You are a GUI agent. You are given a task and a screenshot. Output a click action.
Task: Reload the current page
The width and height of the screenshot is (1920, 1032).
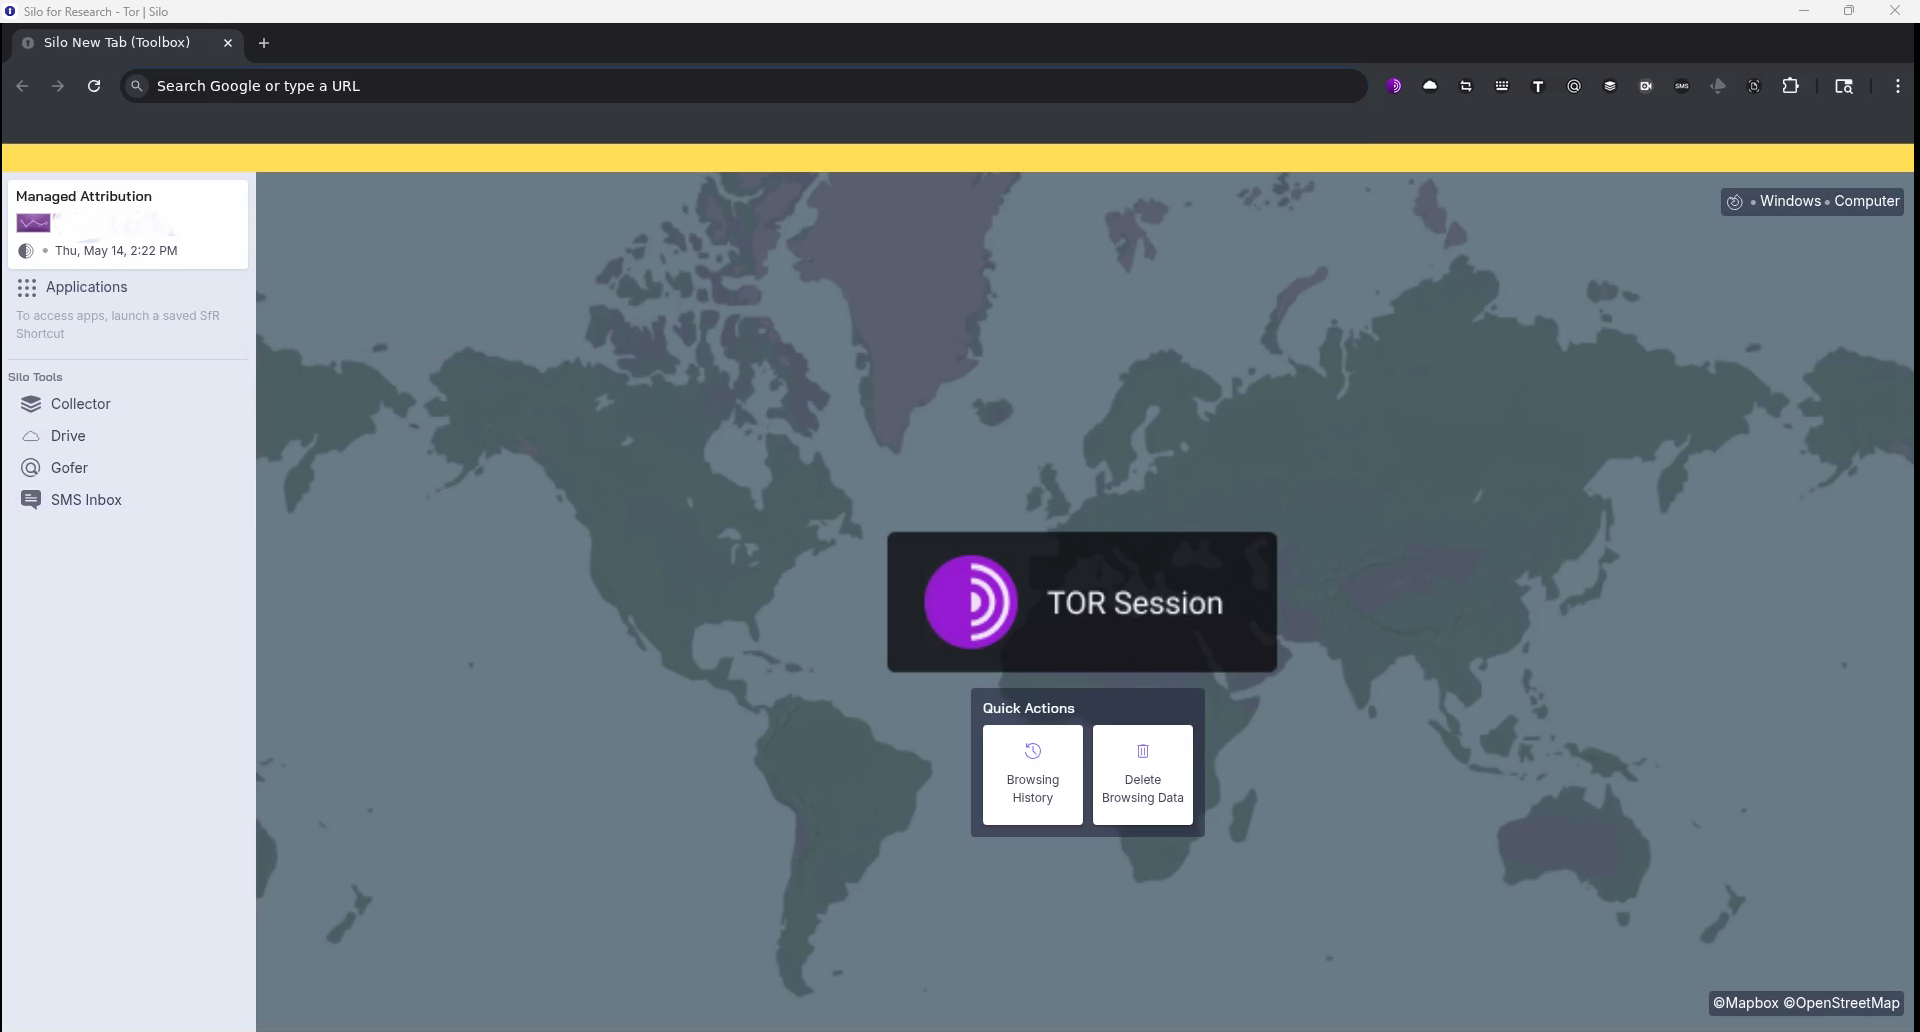tap(94, 86)
